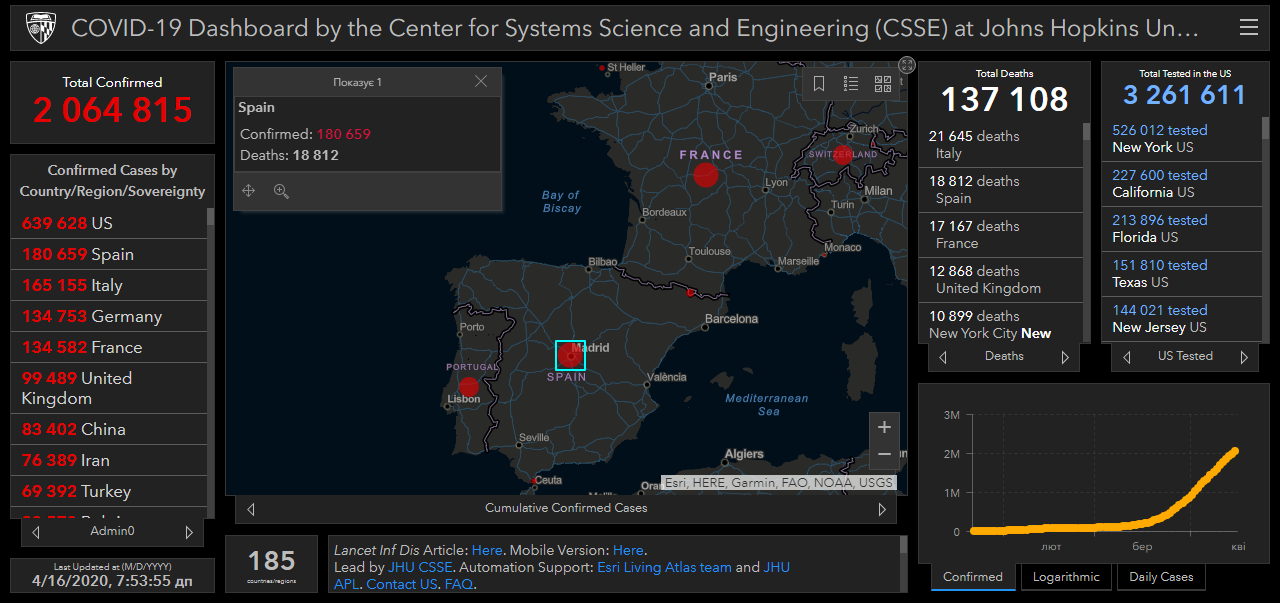Go to next US Tested panel

(x=1244, y=357)
